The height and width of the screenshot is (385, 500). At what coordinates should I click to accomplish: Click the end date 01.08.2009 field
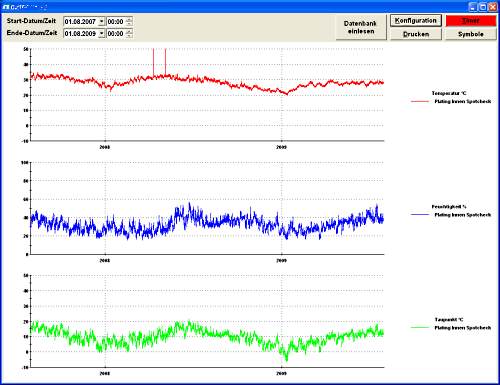[81, 34]
